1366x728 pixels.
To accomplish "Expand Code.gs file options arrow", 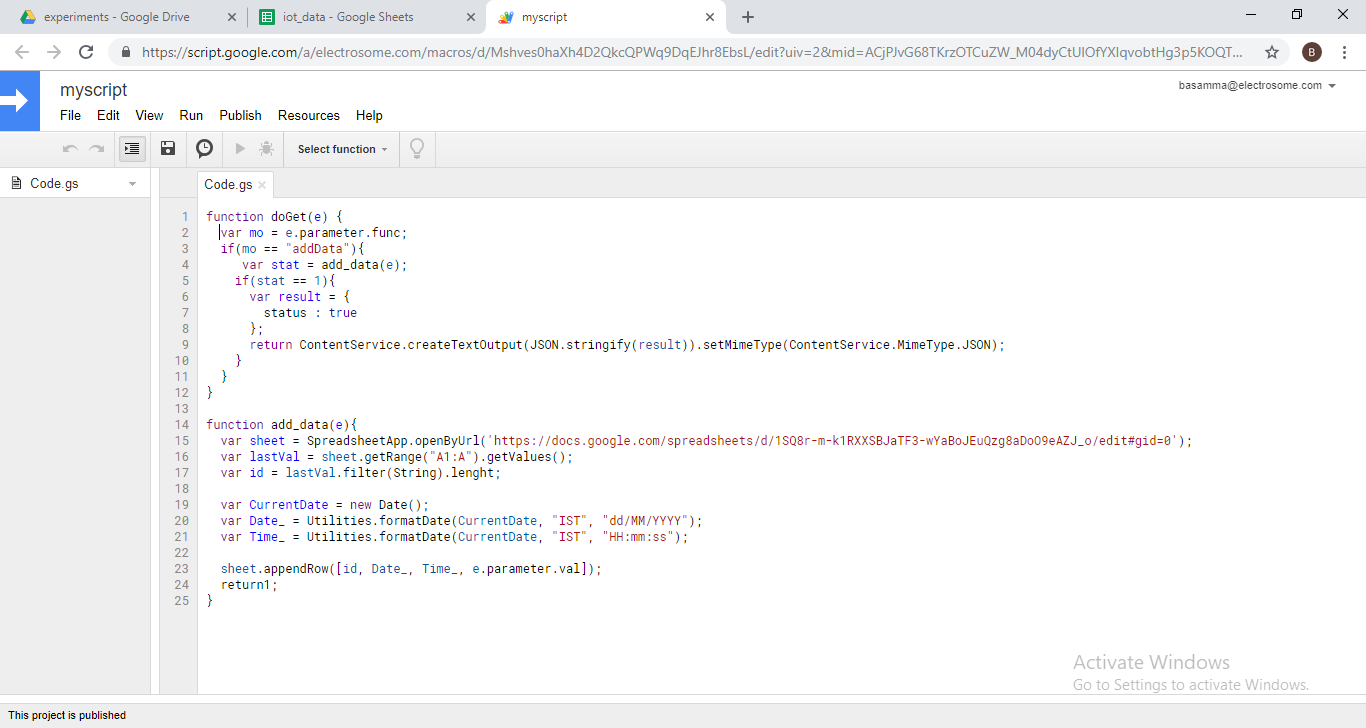I will click(x=132, y=184).
